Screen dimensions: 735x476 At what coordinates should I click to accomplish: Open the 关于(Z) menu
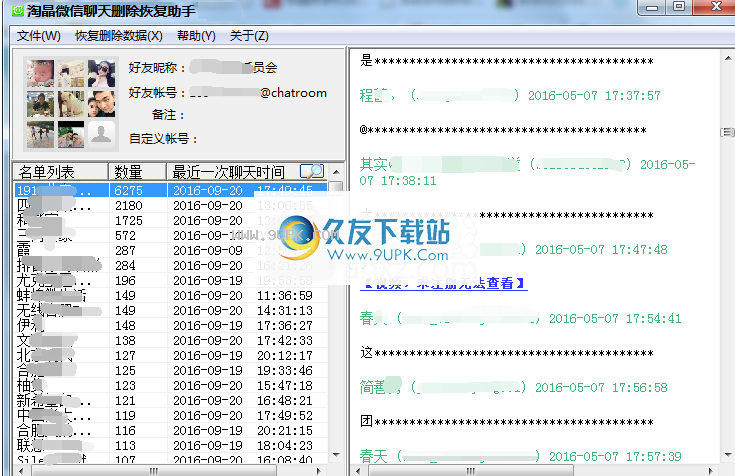coord(249,36)
